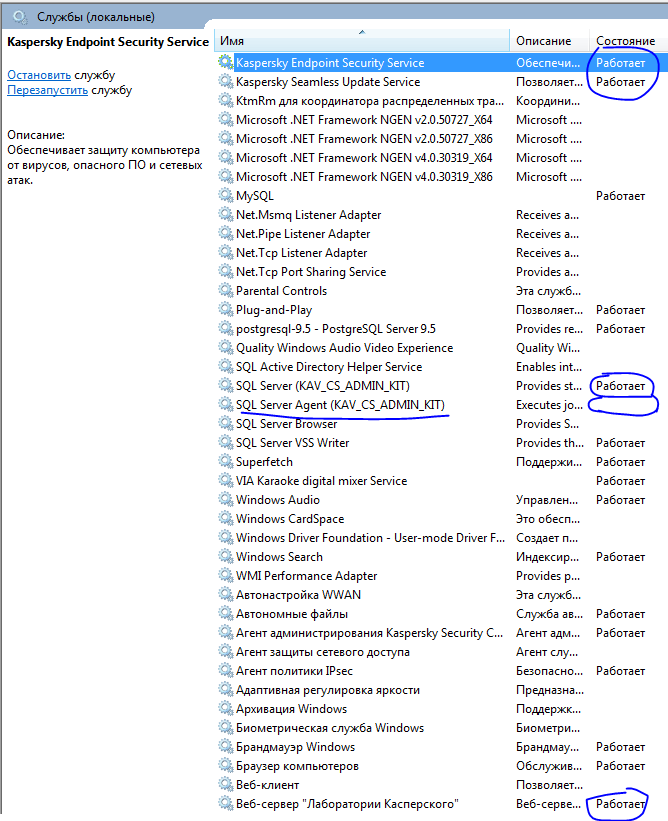Select Агент защиты сетевого доступа service
668x821 pixels.
pyautogui.click(x=322, y=651)
